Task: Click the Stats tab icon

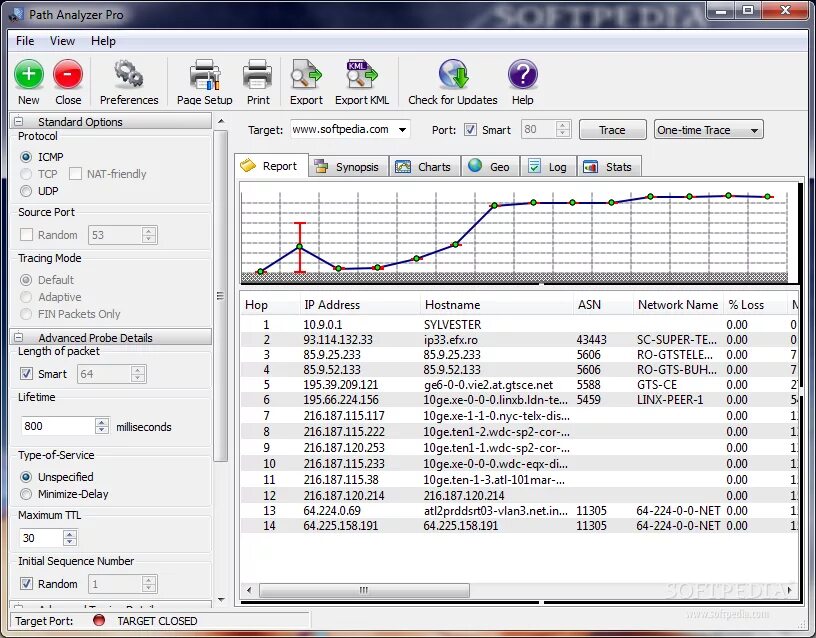Action: point(590,167)
